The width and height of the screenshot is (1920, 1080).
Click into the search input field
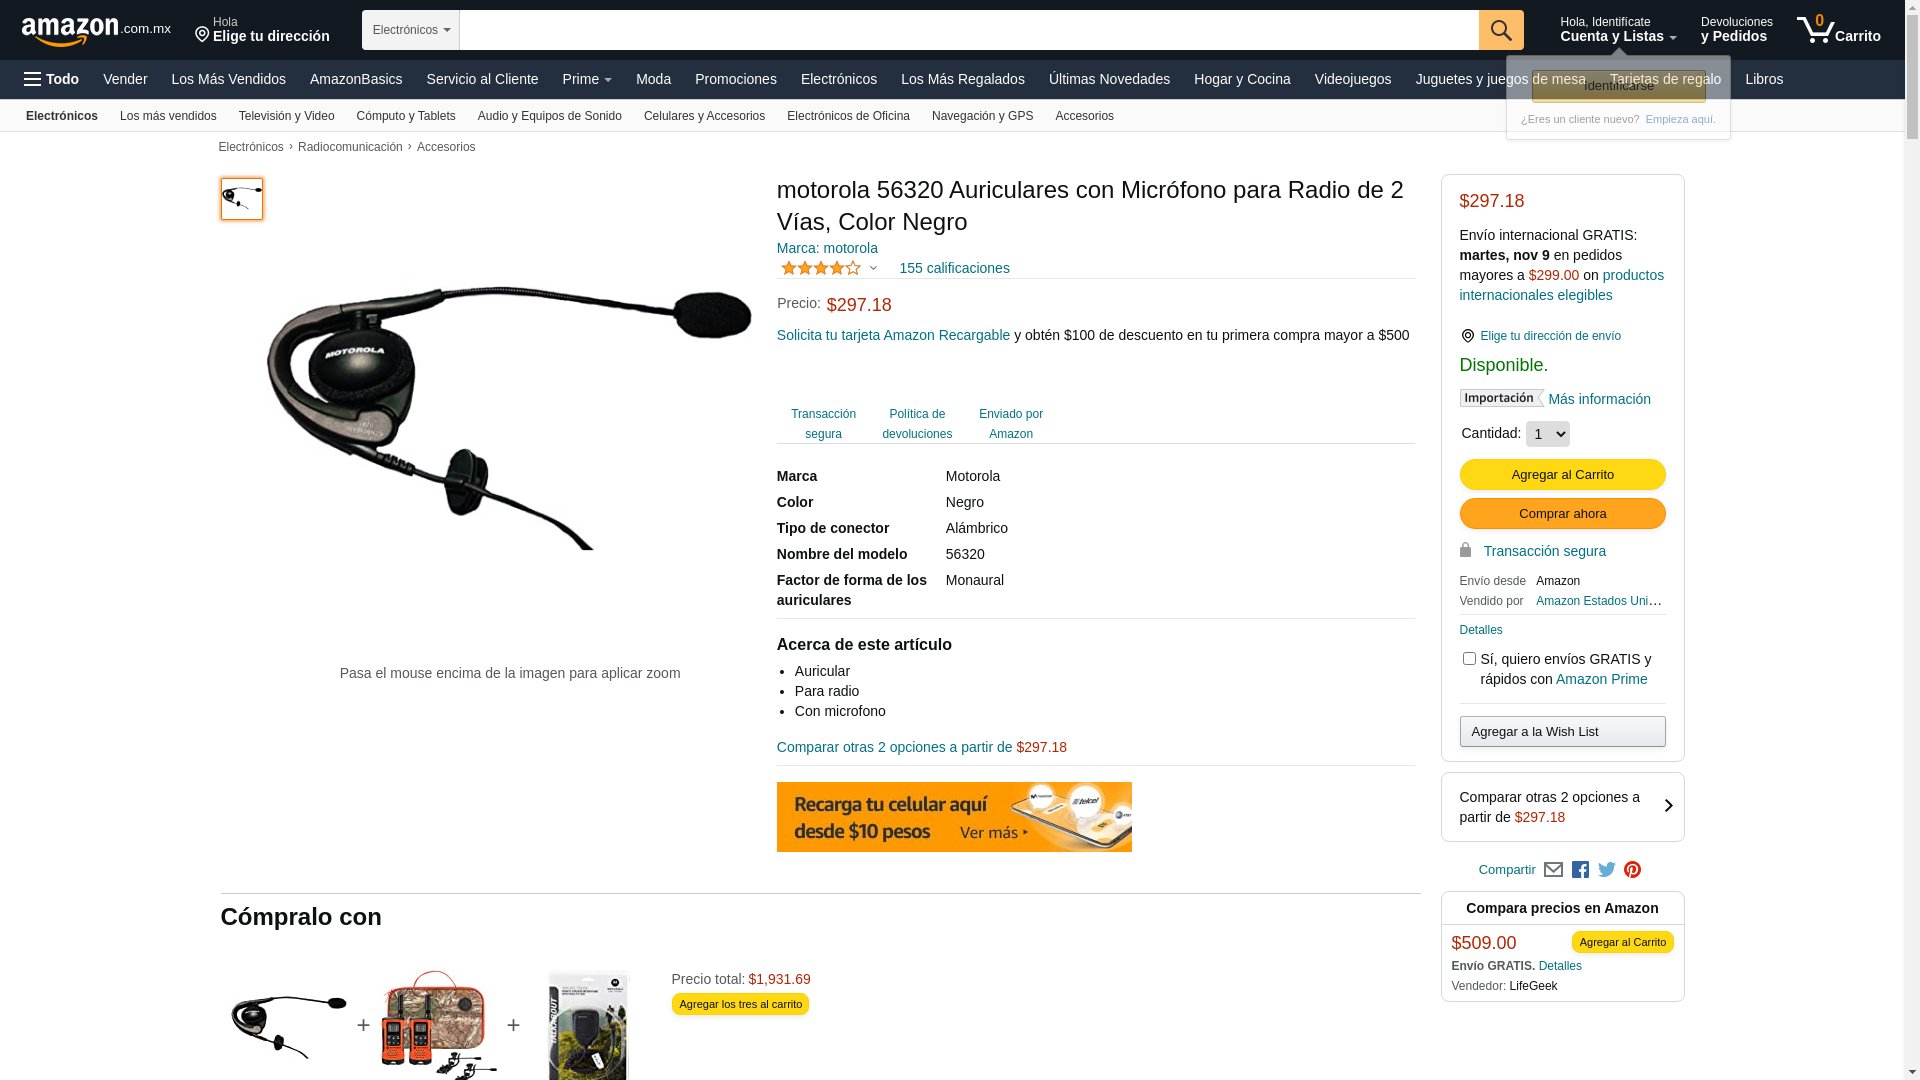click(x=969, y=30)
